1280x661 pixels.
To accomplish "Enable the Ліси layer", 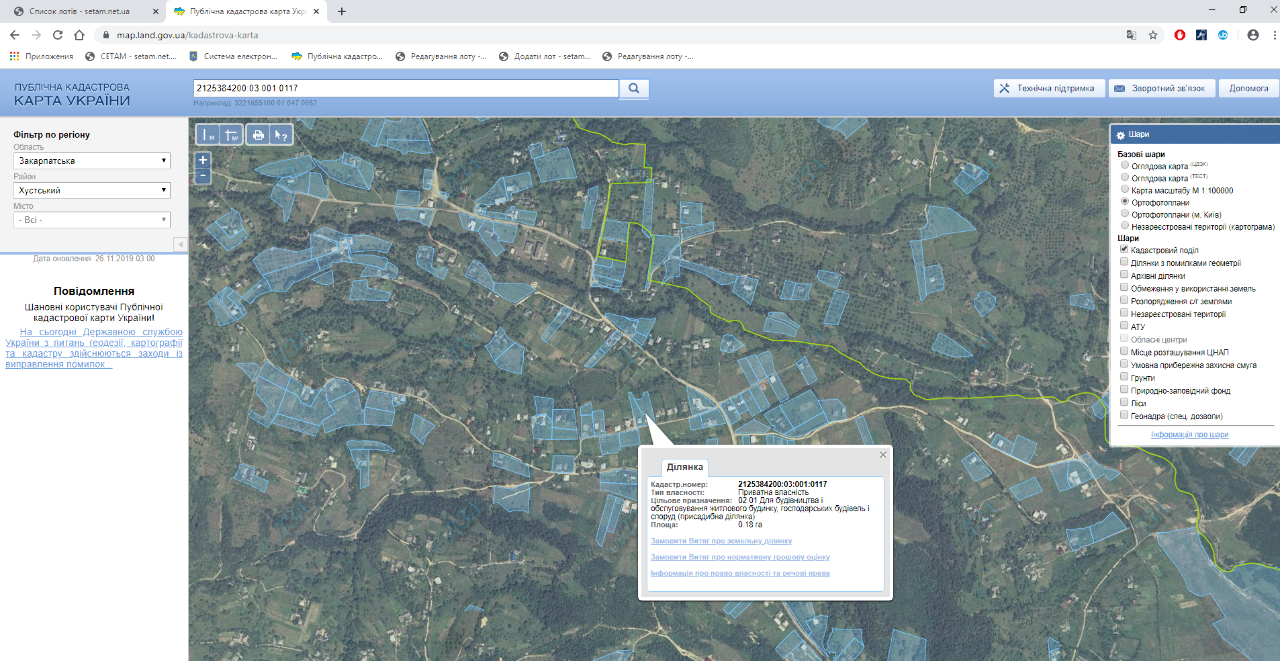I will tap(1125, 403).
